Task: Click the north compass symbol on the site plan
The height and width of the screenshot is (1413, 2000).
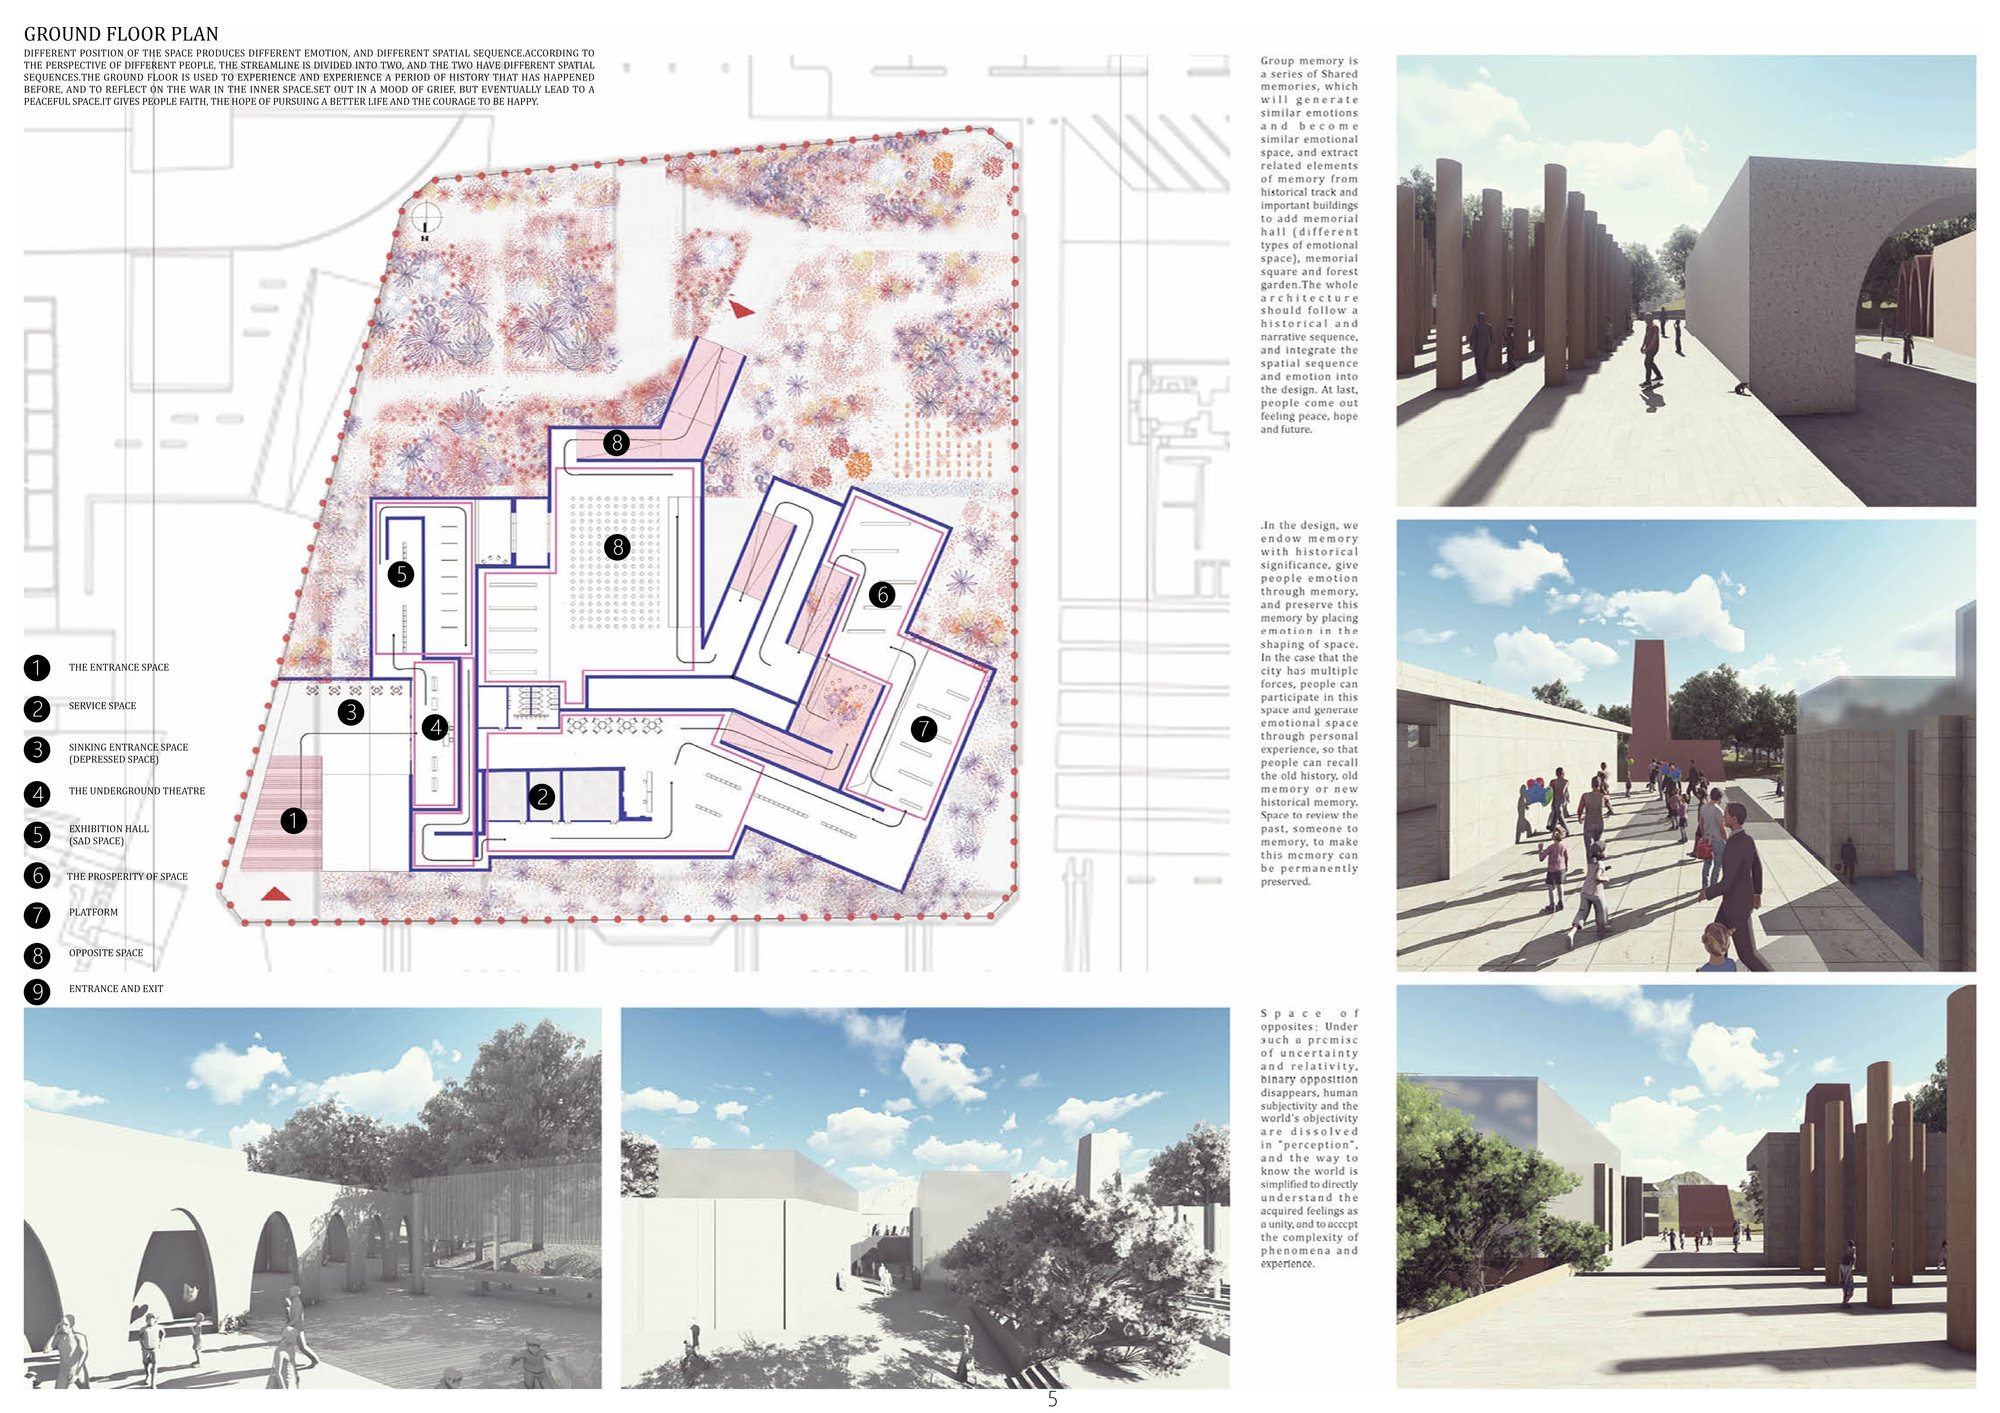Action: pyautogui.click(x=426, y=219)
